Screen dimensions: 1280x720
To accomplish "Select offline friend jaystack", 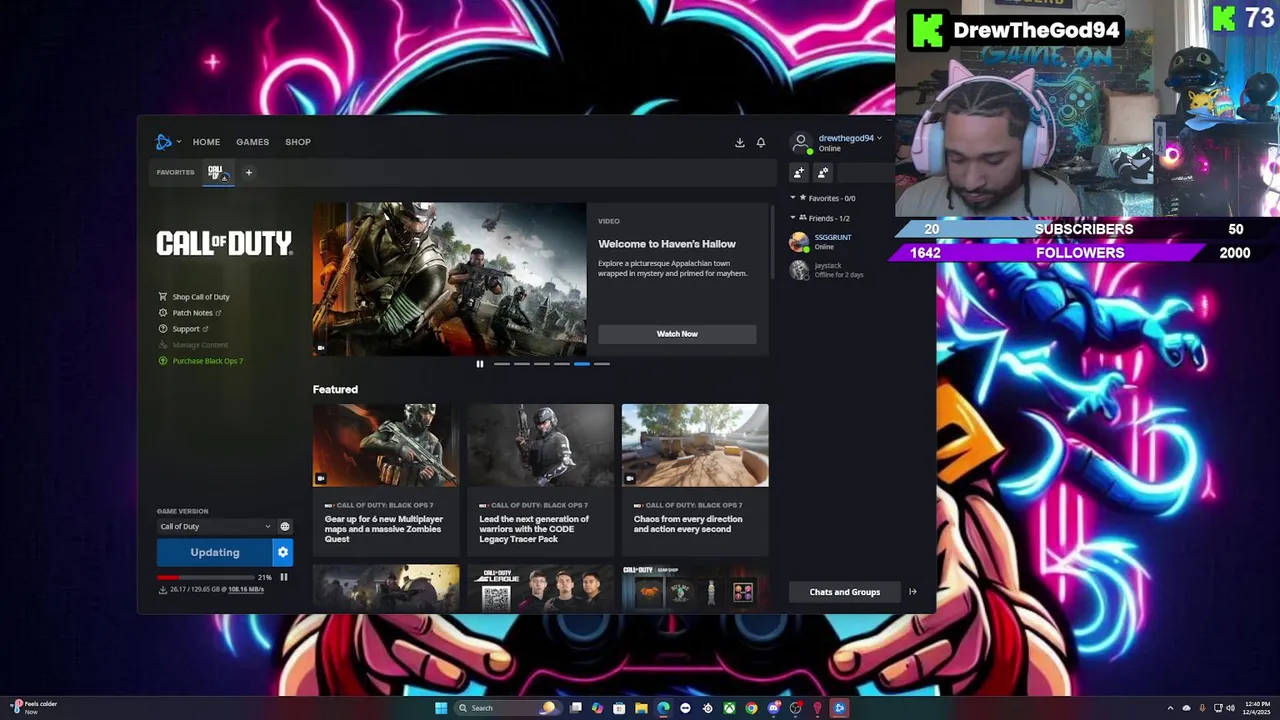I will click(840, 270).
